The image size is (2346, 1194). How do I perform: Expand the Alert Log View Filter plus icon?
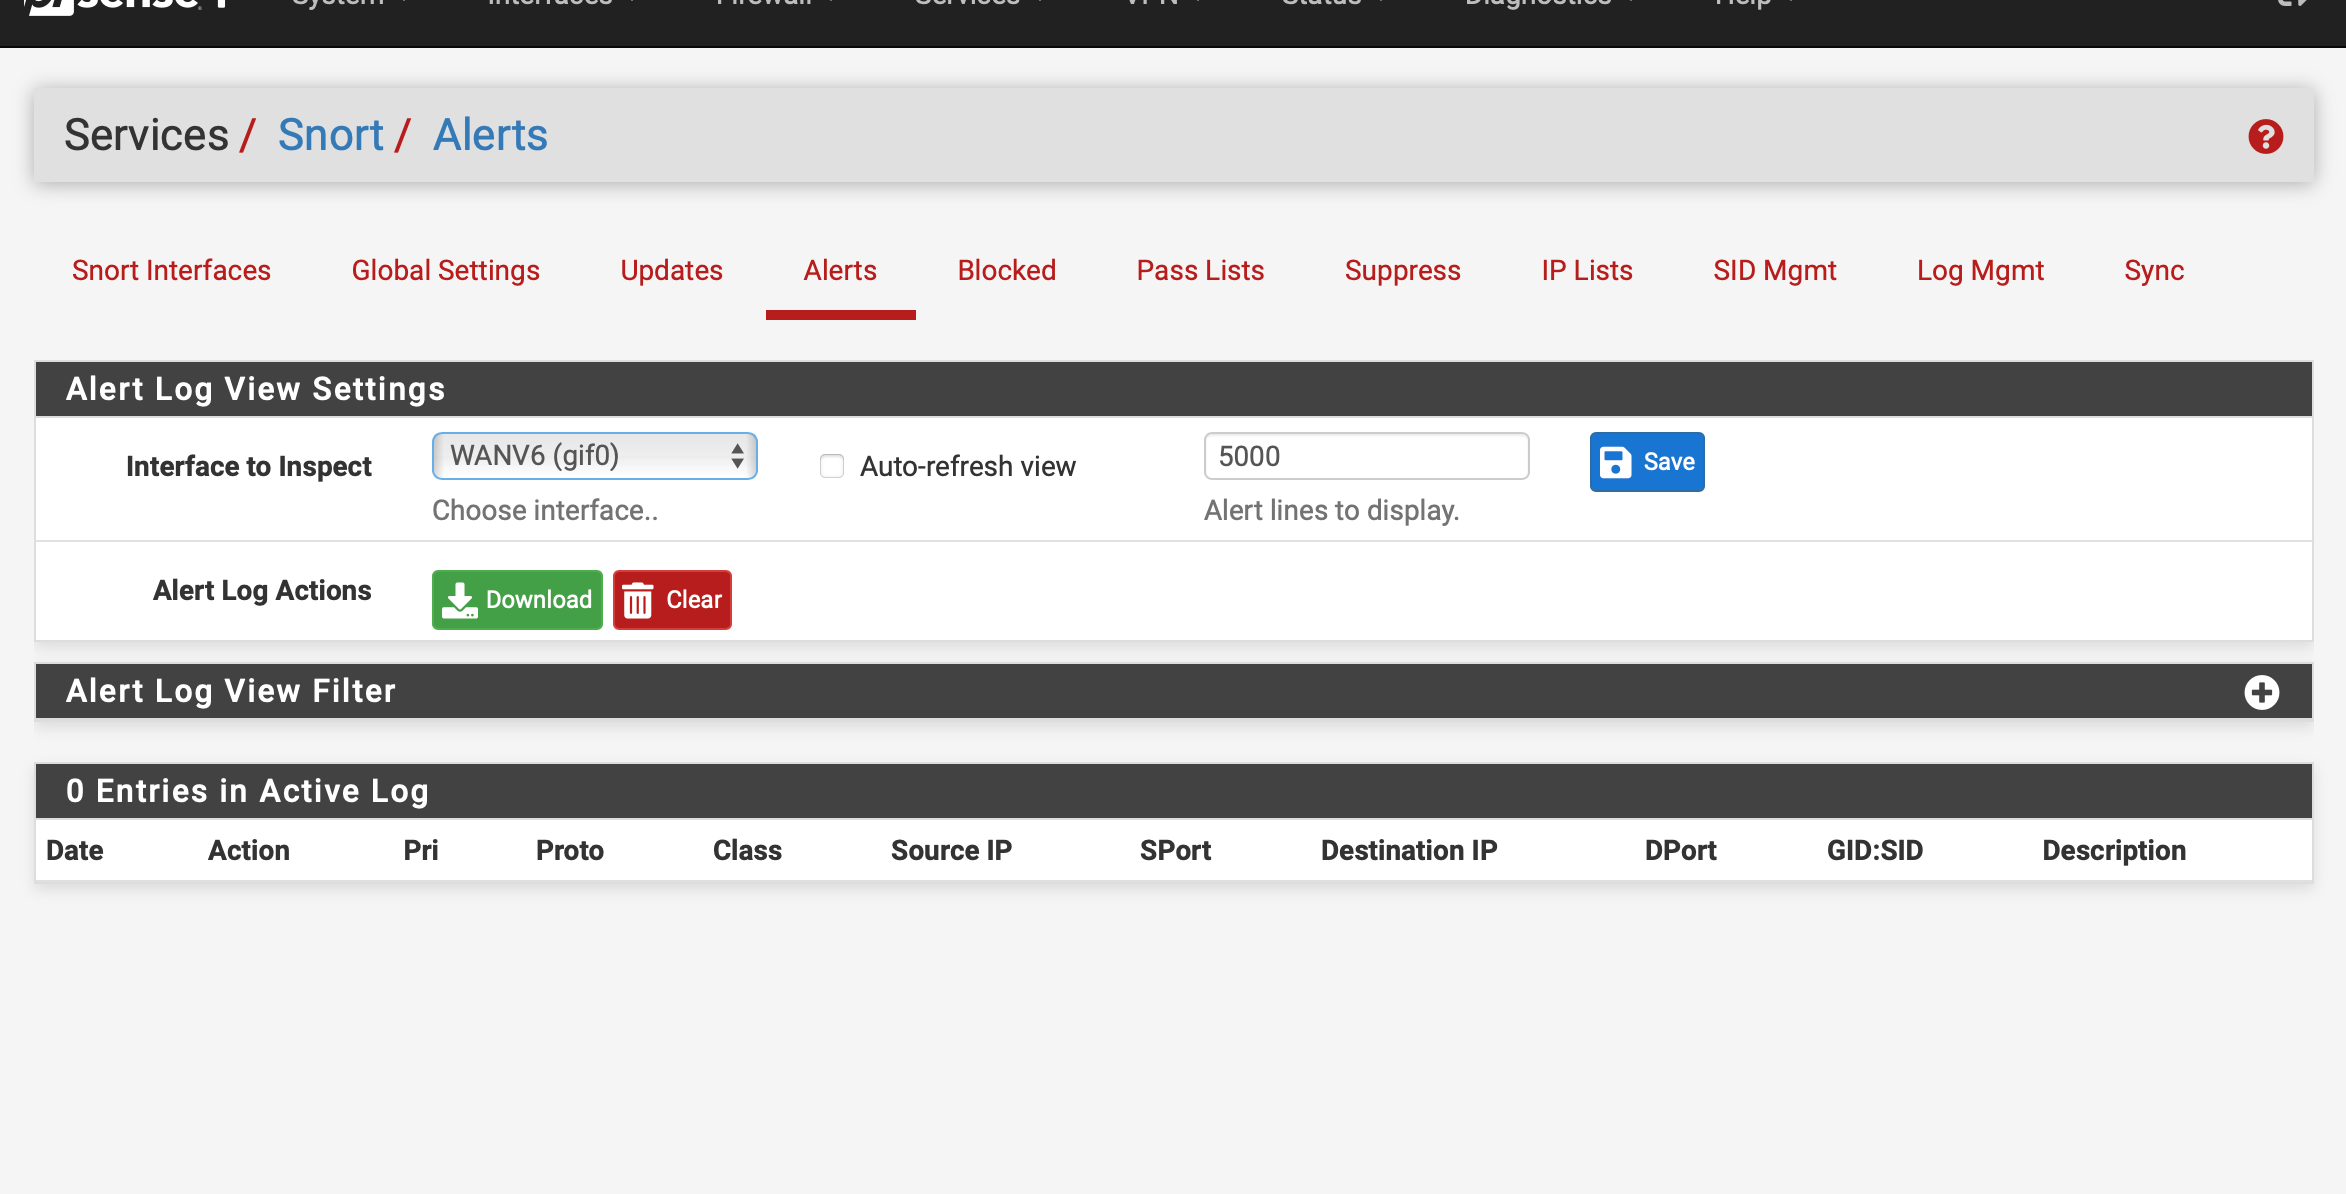click(2261, 692)
